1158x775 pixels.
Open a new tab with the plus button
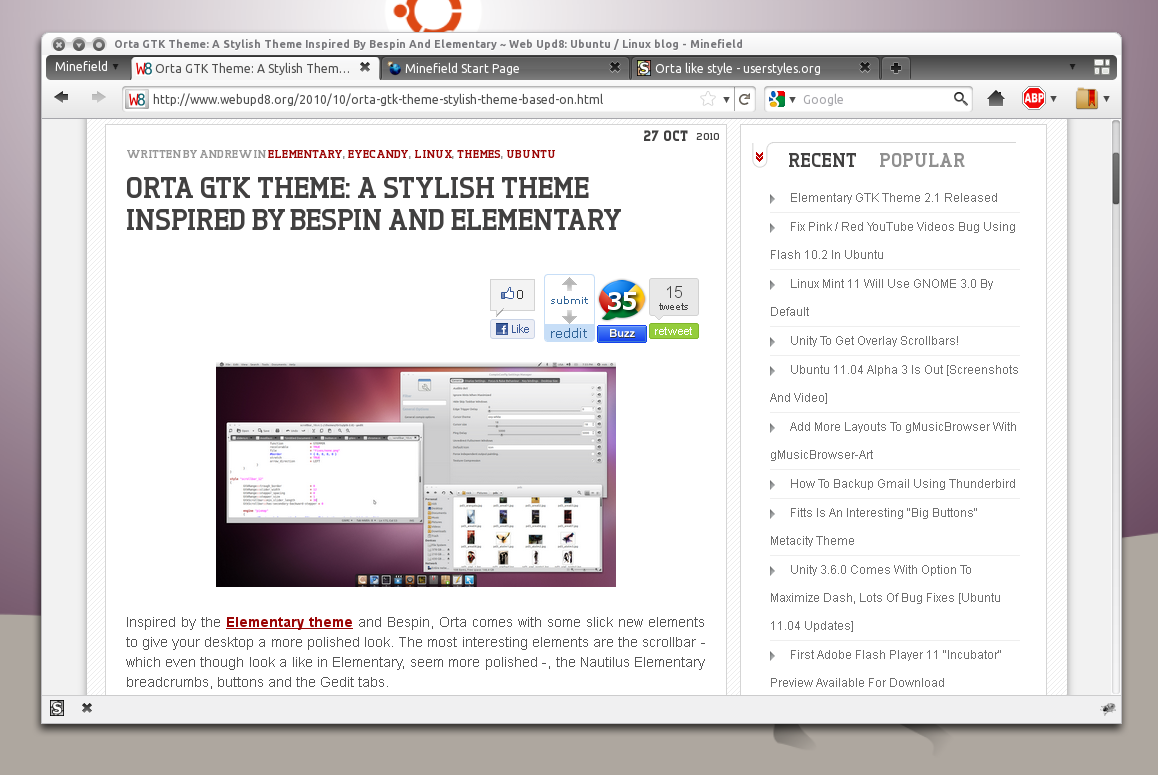pos(895,68)
